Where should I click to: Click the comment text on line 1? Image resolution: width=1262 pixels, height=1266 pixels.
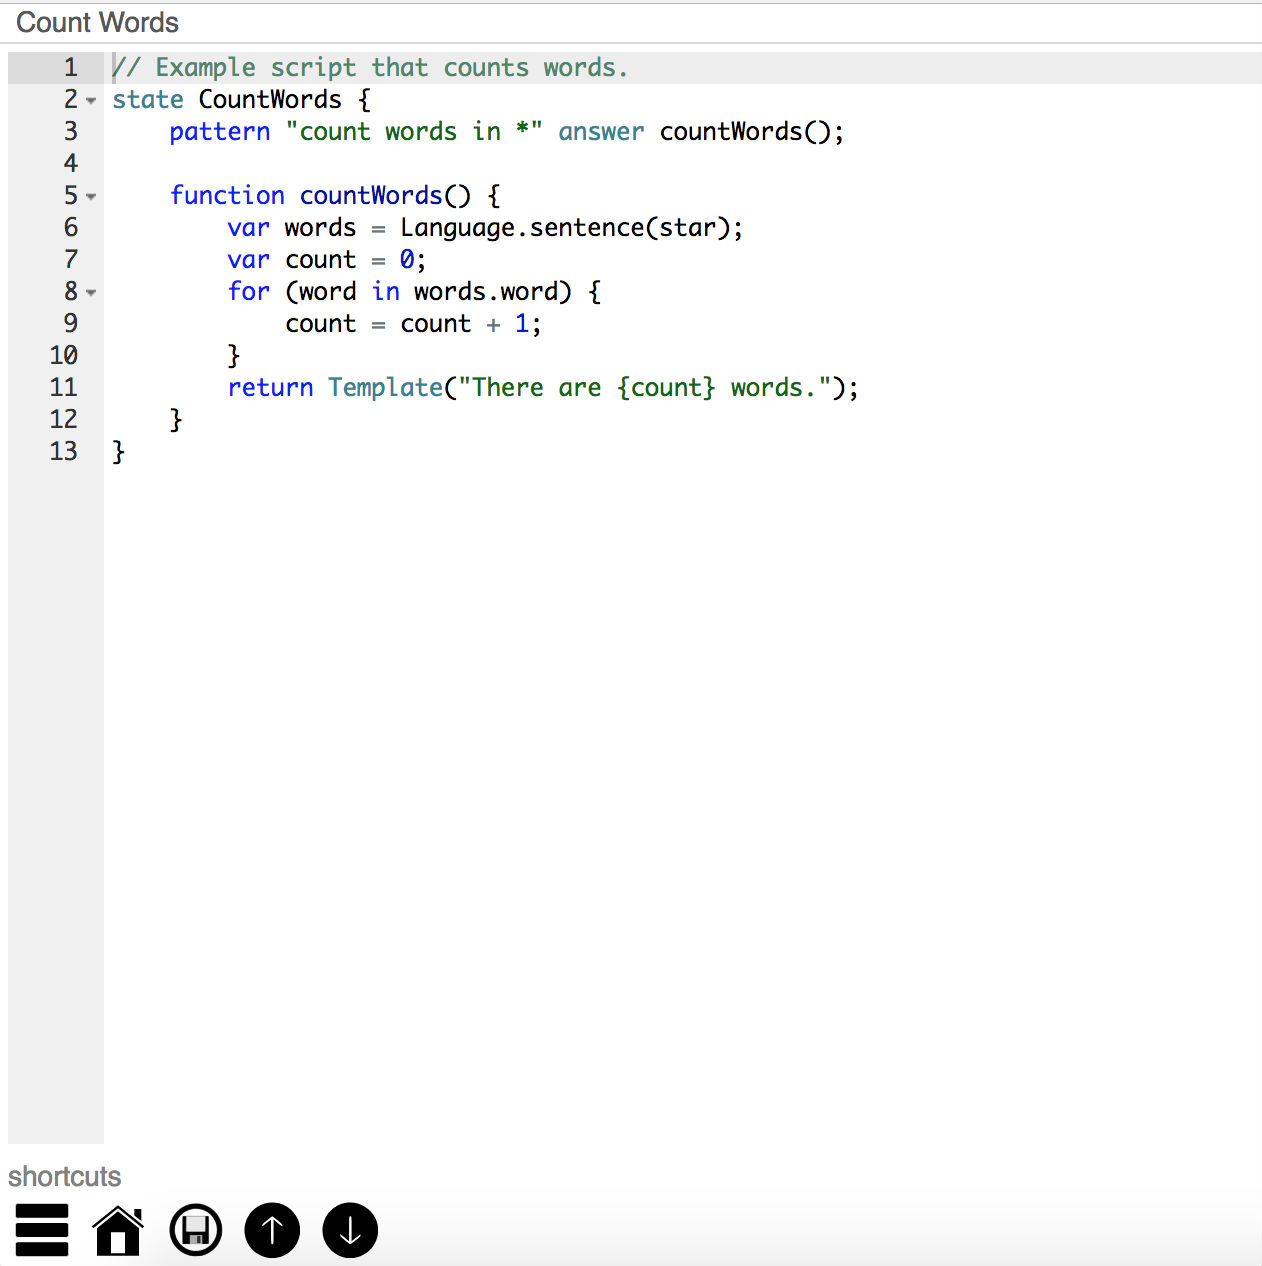[x=370, y=67]
